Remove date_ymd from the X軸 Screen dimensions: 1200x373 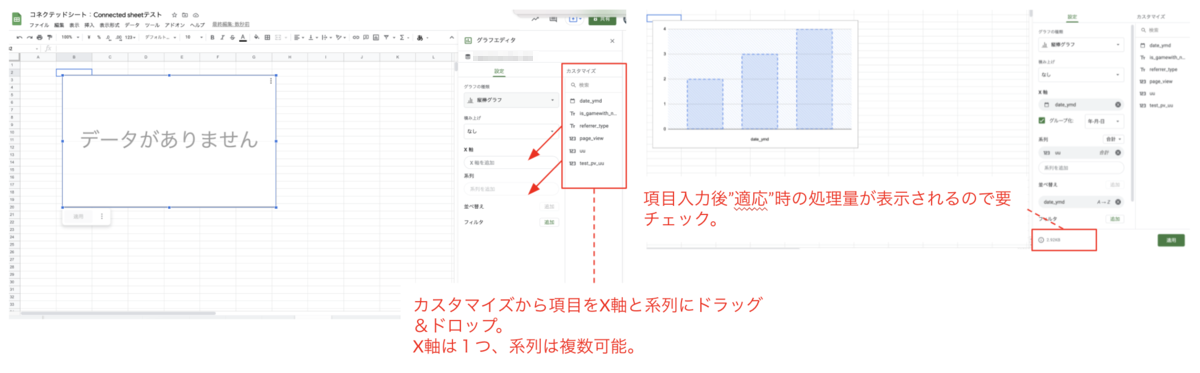(1117, 104)
